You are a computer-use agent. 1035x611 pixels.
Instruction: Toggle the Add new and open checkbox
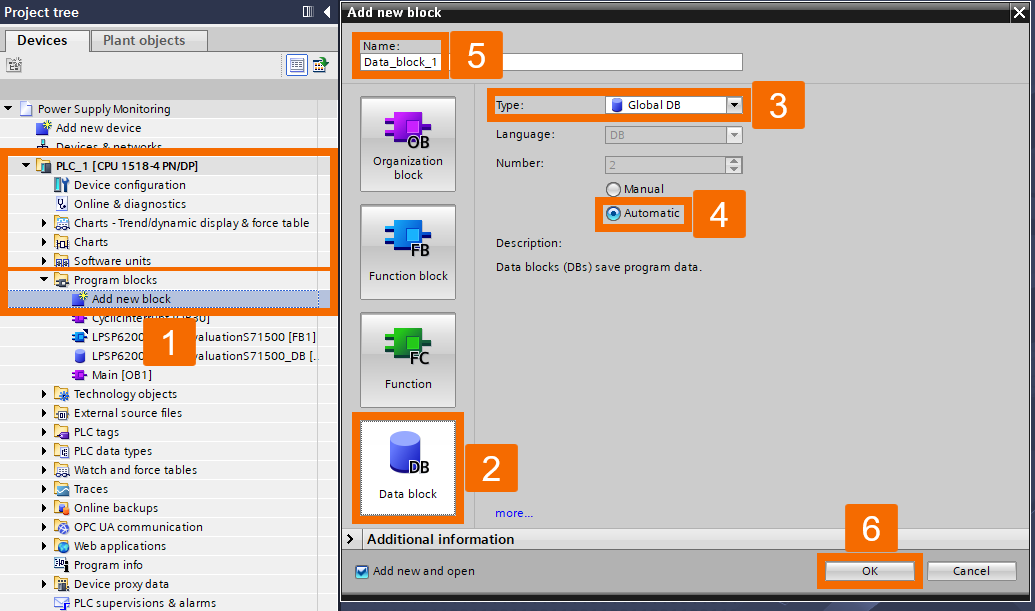tap(362, 571)
